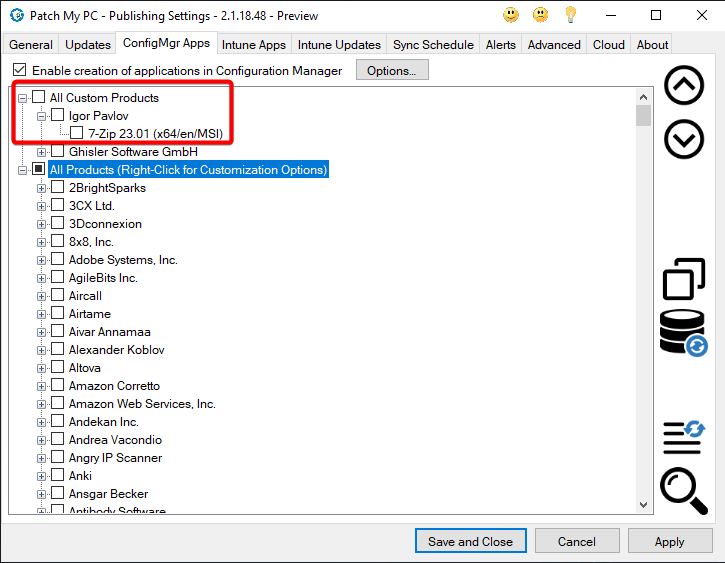The image size is (725, 563).
Task: Toggle Enable creation of applications checkbox
Action: point(20,71)
